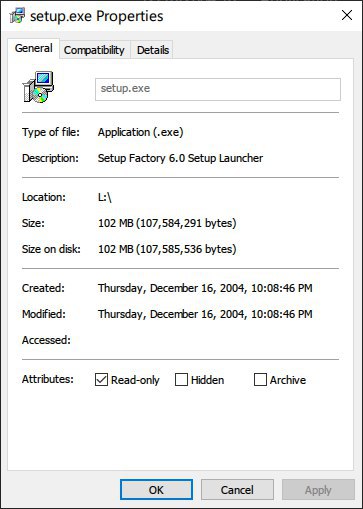Click the large setup.exe file icon
363x509 pixels.
tap(38, 87)
